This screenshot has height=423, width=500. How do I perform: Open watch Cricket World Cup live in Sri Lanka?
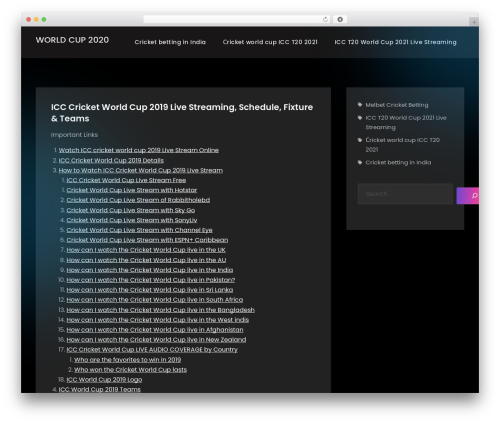point(150,290)
